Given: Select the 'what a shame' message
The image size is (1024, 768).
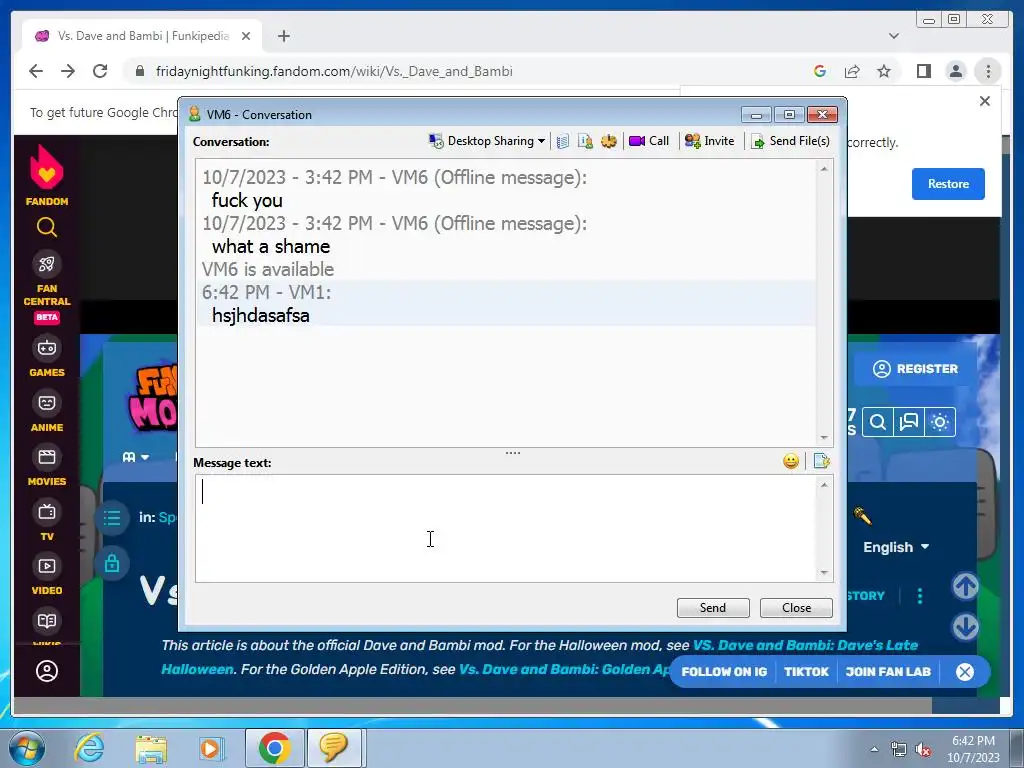Looking at the screenshot, I should [x=271, y=246].
